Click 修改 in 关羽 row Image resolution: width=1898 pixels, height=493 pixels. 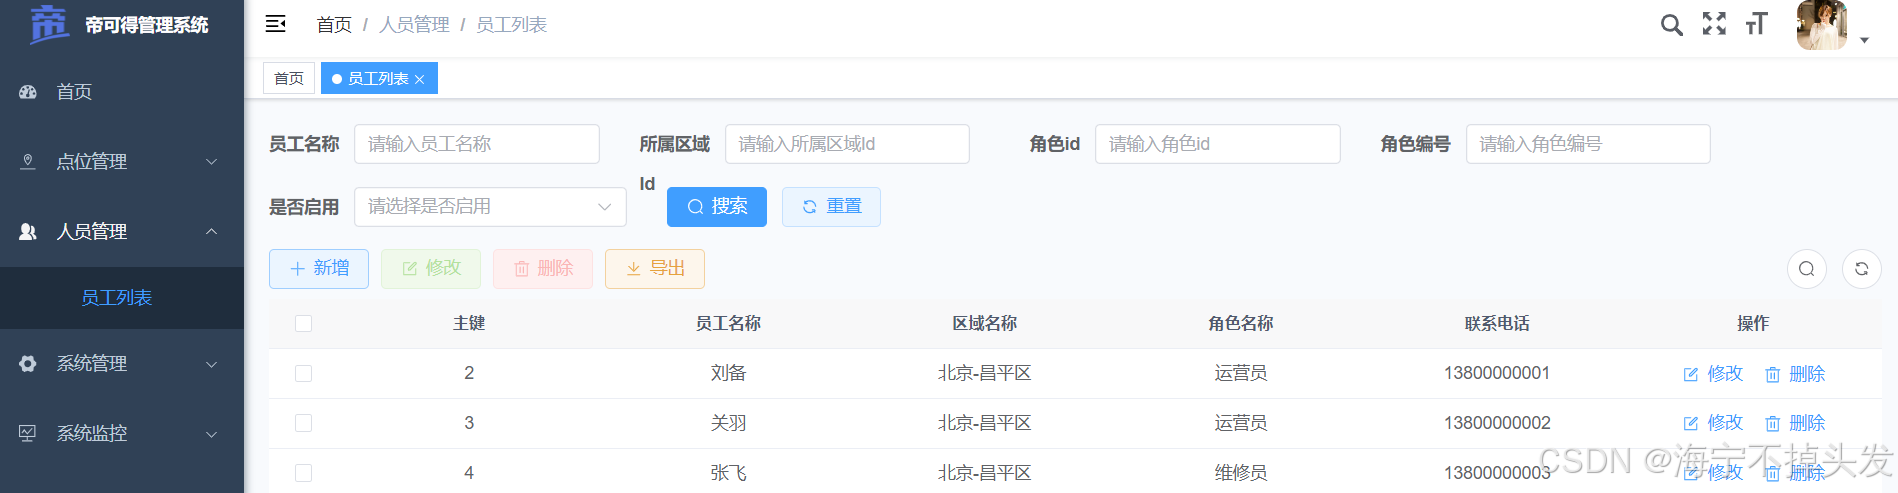click(1713, 423)
